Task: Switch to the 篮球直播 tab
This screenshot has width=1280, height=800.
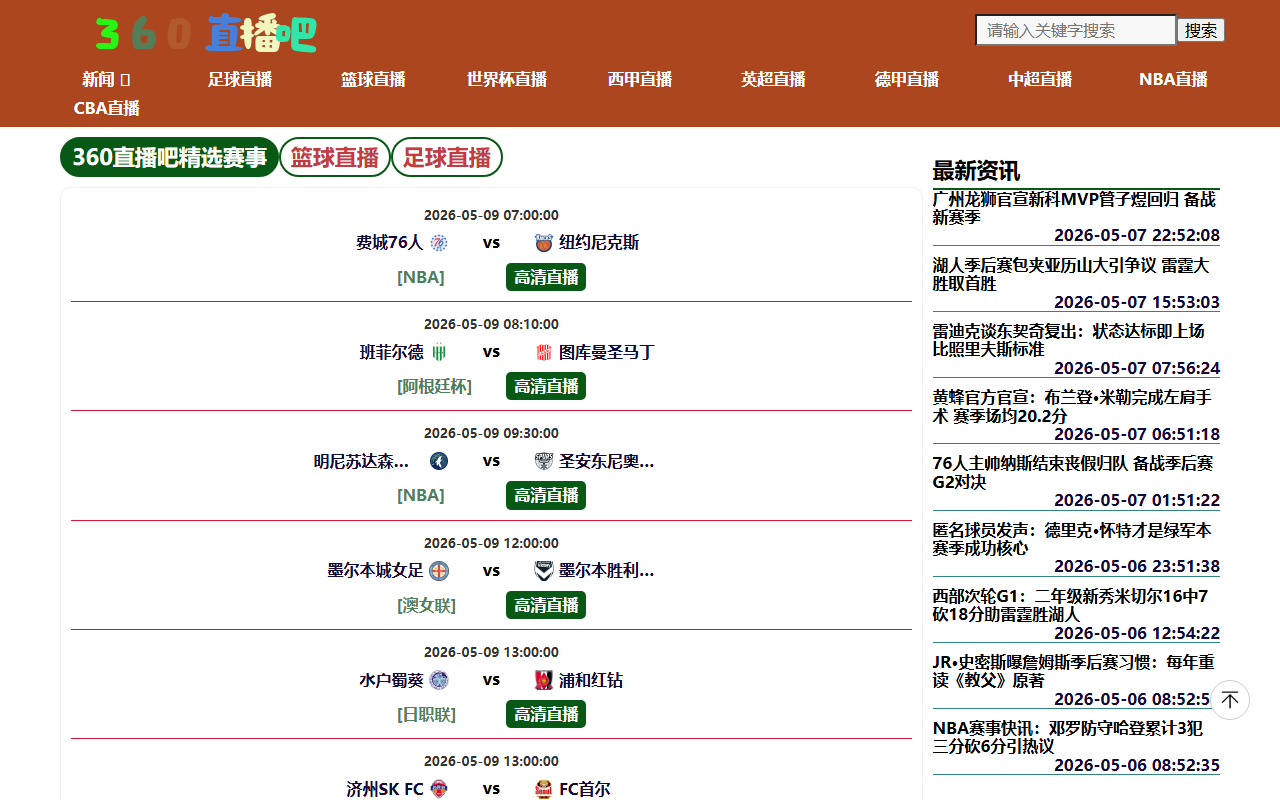Action: point(335,157)
